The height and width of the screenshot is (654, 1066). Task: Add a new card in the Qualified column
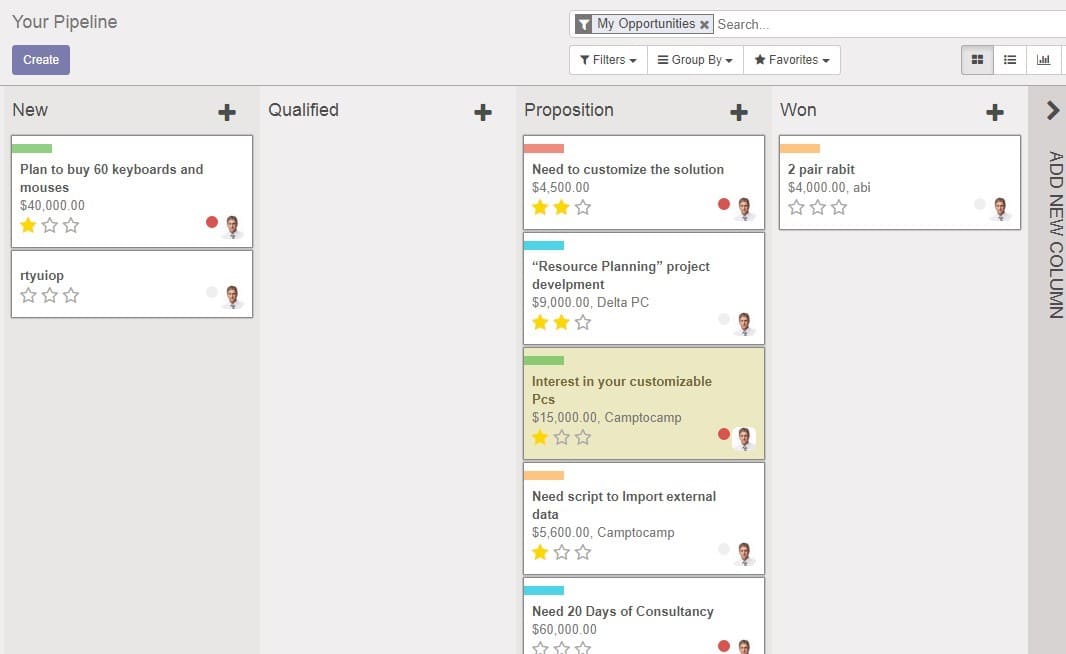[x=483, y=112]
